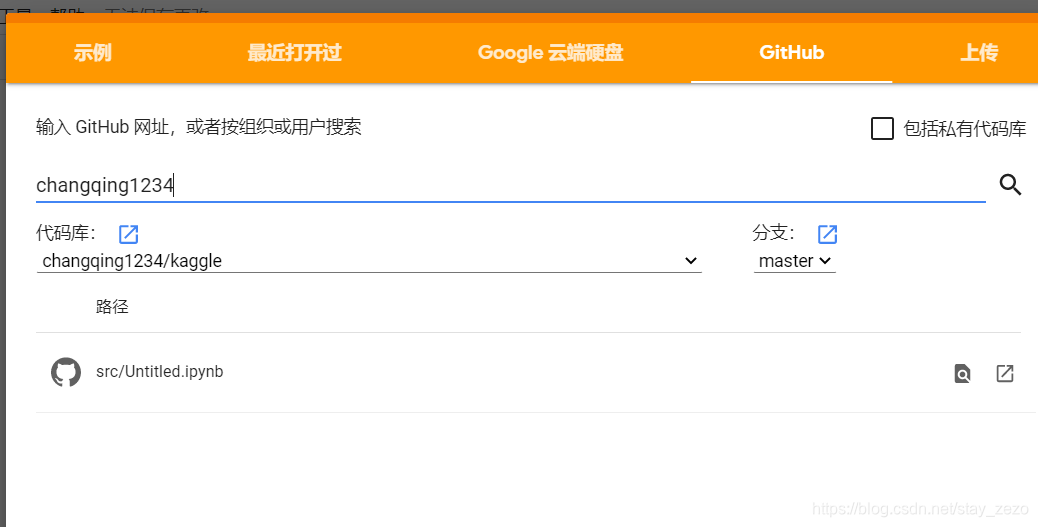Screen dimensions: 1038x527
Task: Focus the changqing1234 GitHub URL input field
Action: point(510,185)
